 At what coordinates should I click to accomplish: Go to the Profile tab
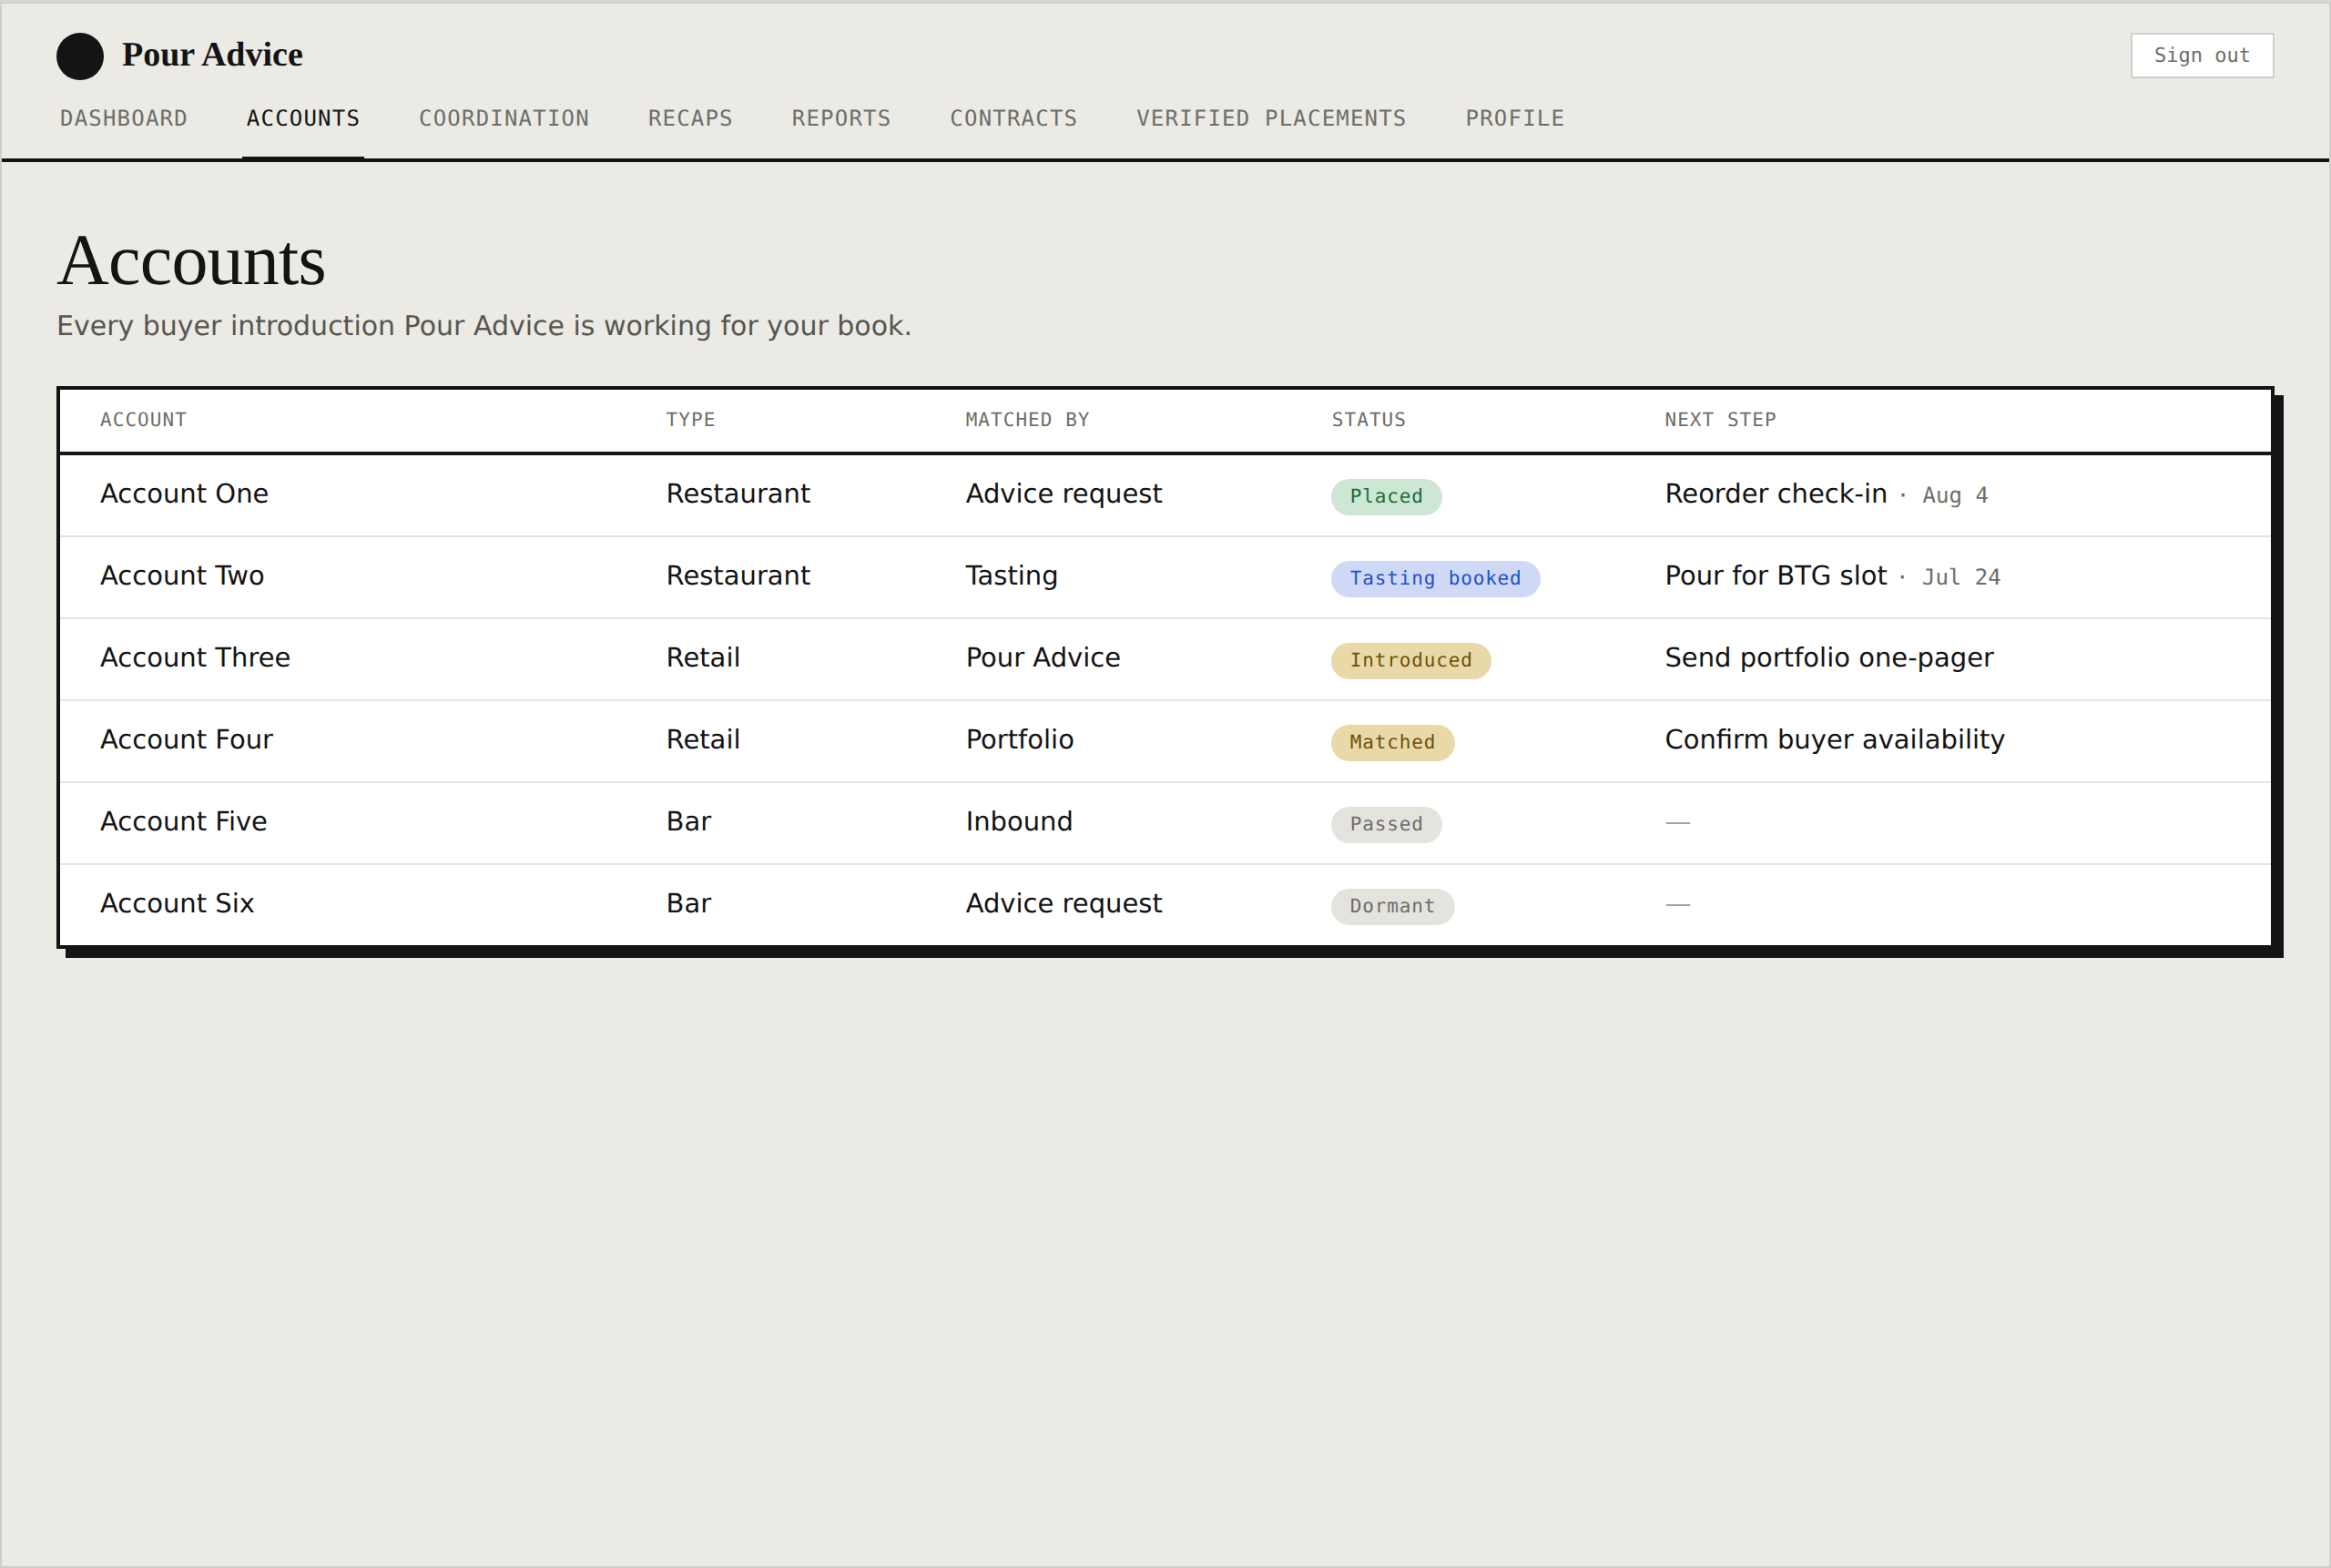tap(1514, 118)
